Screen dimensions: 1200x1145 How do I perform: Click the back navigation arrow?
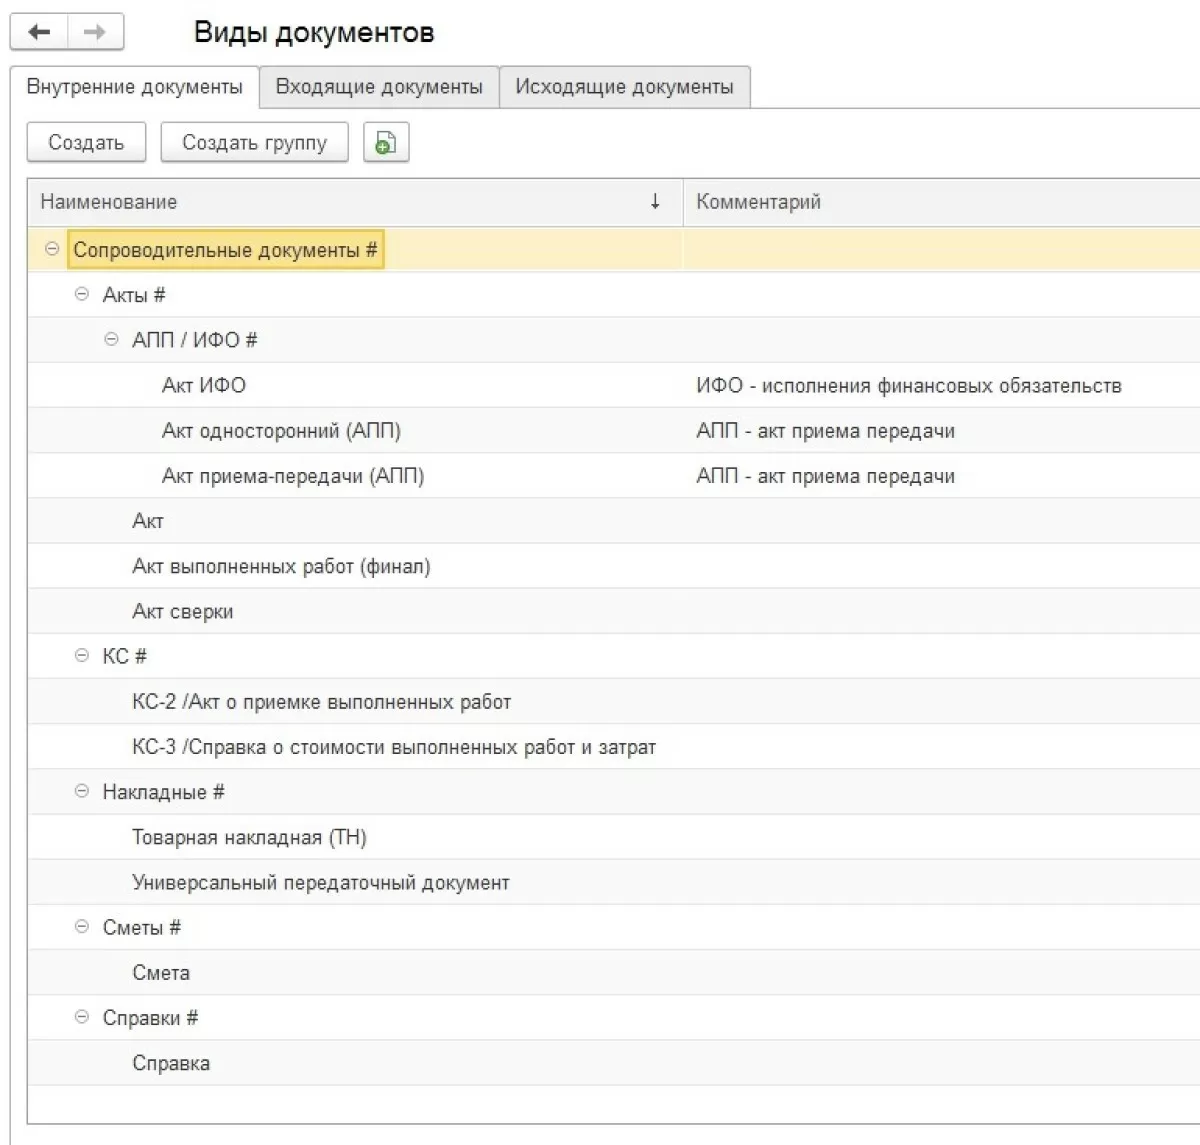pyautogui.click(x=40, y=32)
